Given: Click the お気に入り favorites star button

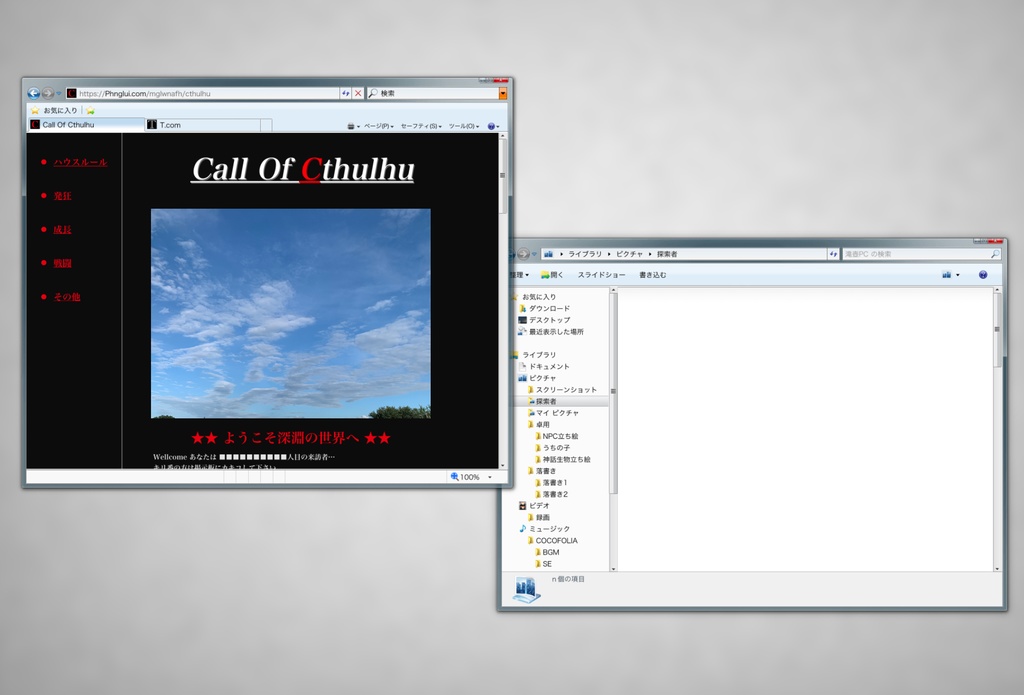Looking at the screenshot, I should 54,110.
